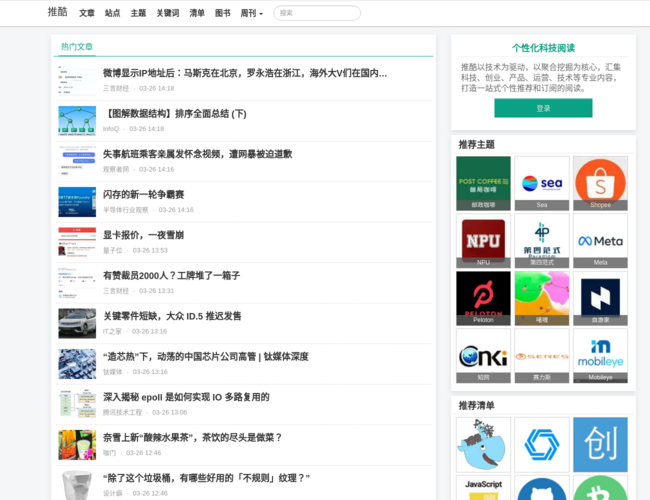Expand the 周刊 dropdown menu
Image resolution: width=650 pixels, height=500 pixels.
click(x=252, y=13)
